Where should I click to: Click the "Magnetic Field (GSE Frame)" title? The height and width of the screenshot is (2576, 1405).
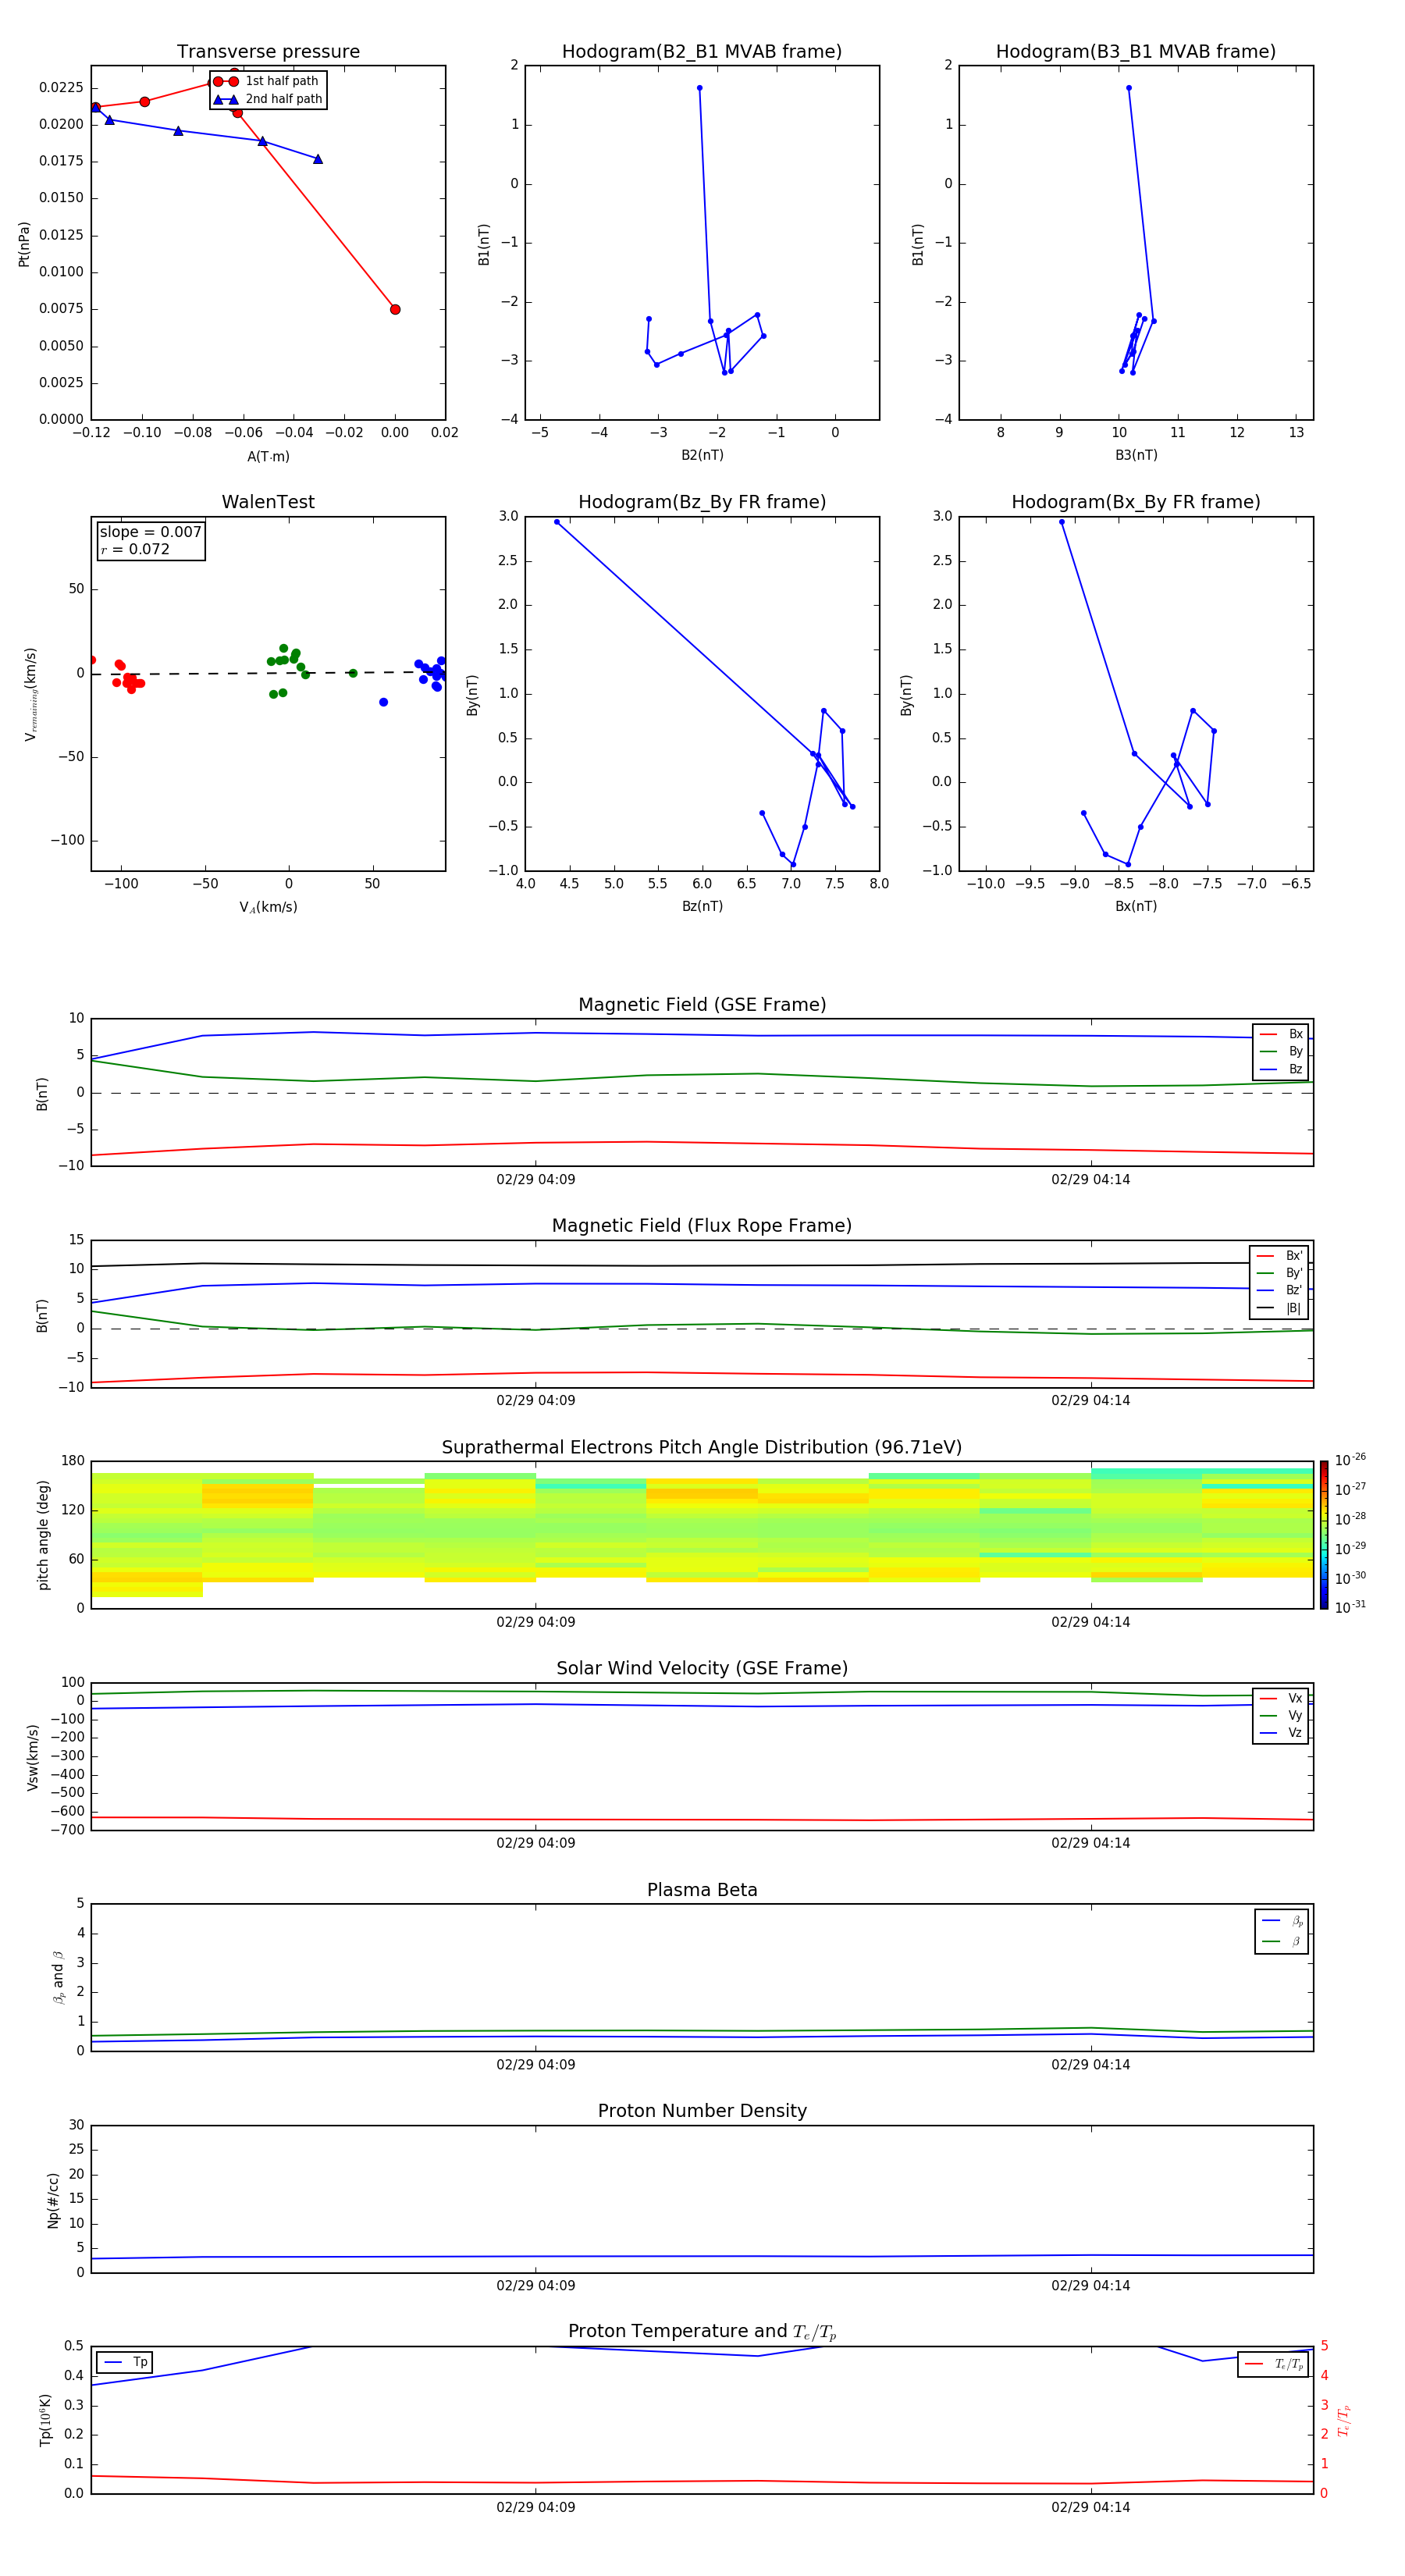702,1005
